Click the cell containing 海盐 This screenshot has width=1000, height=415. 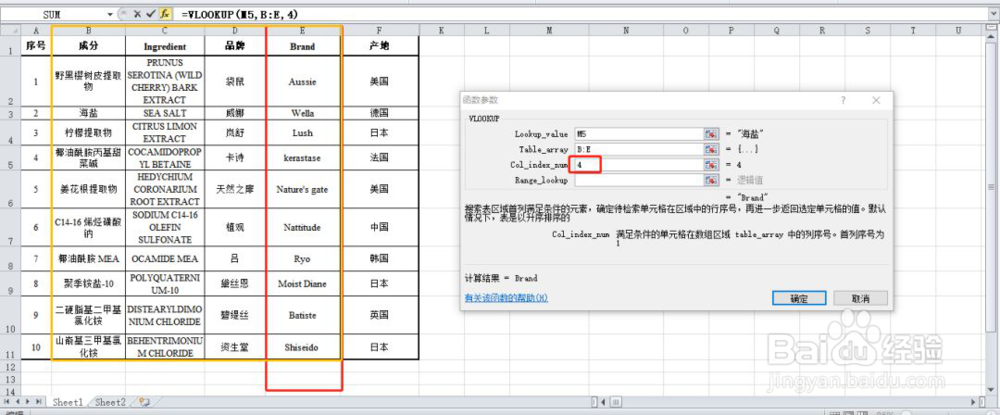point(88,113)
